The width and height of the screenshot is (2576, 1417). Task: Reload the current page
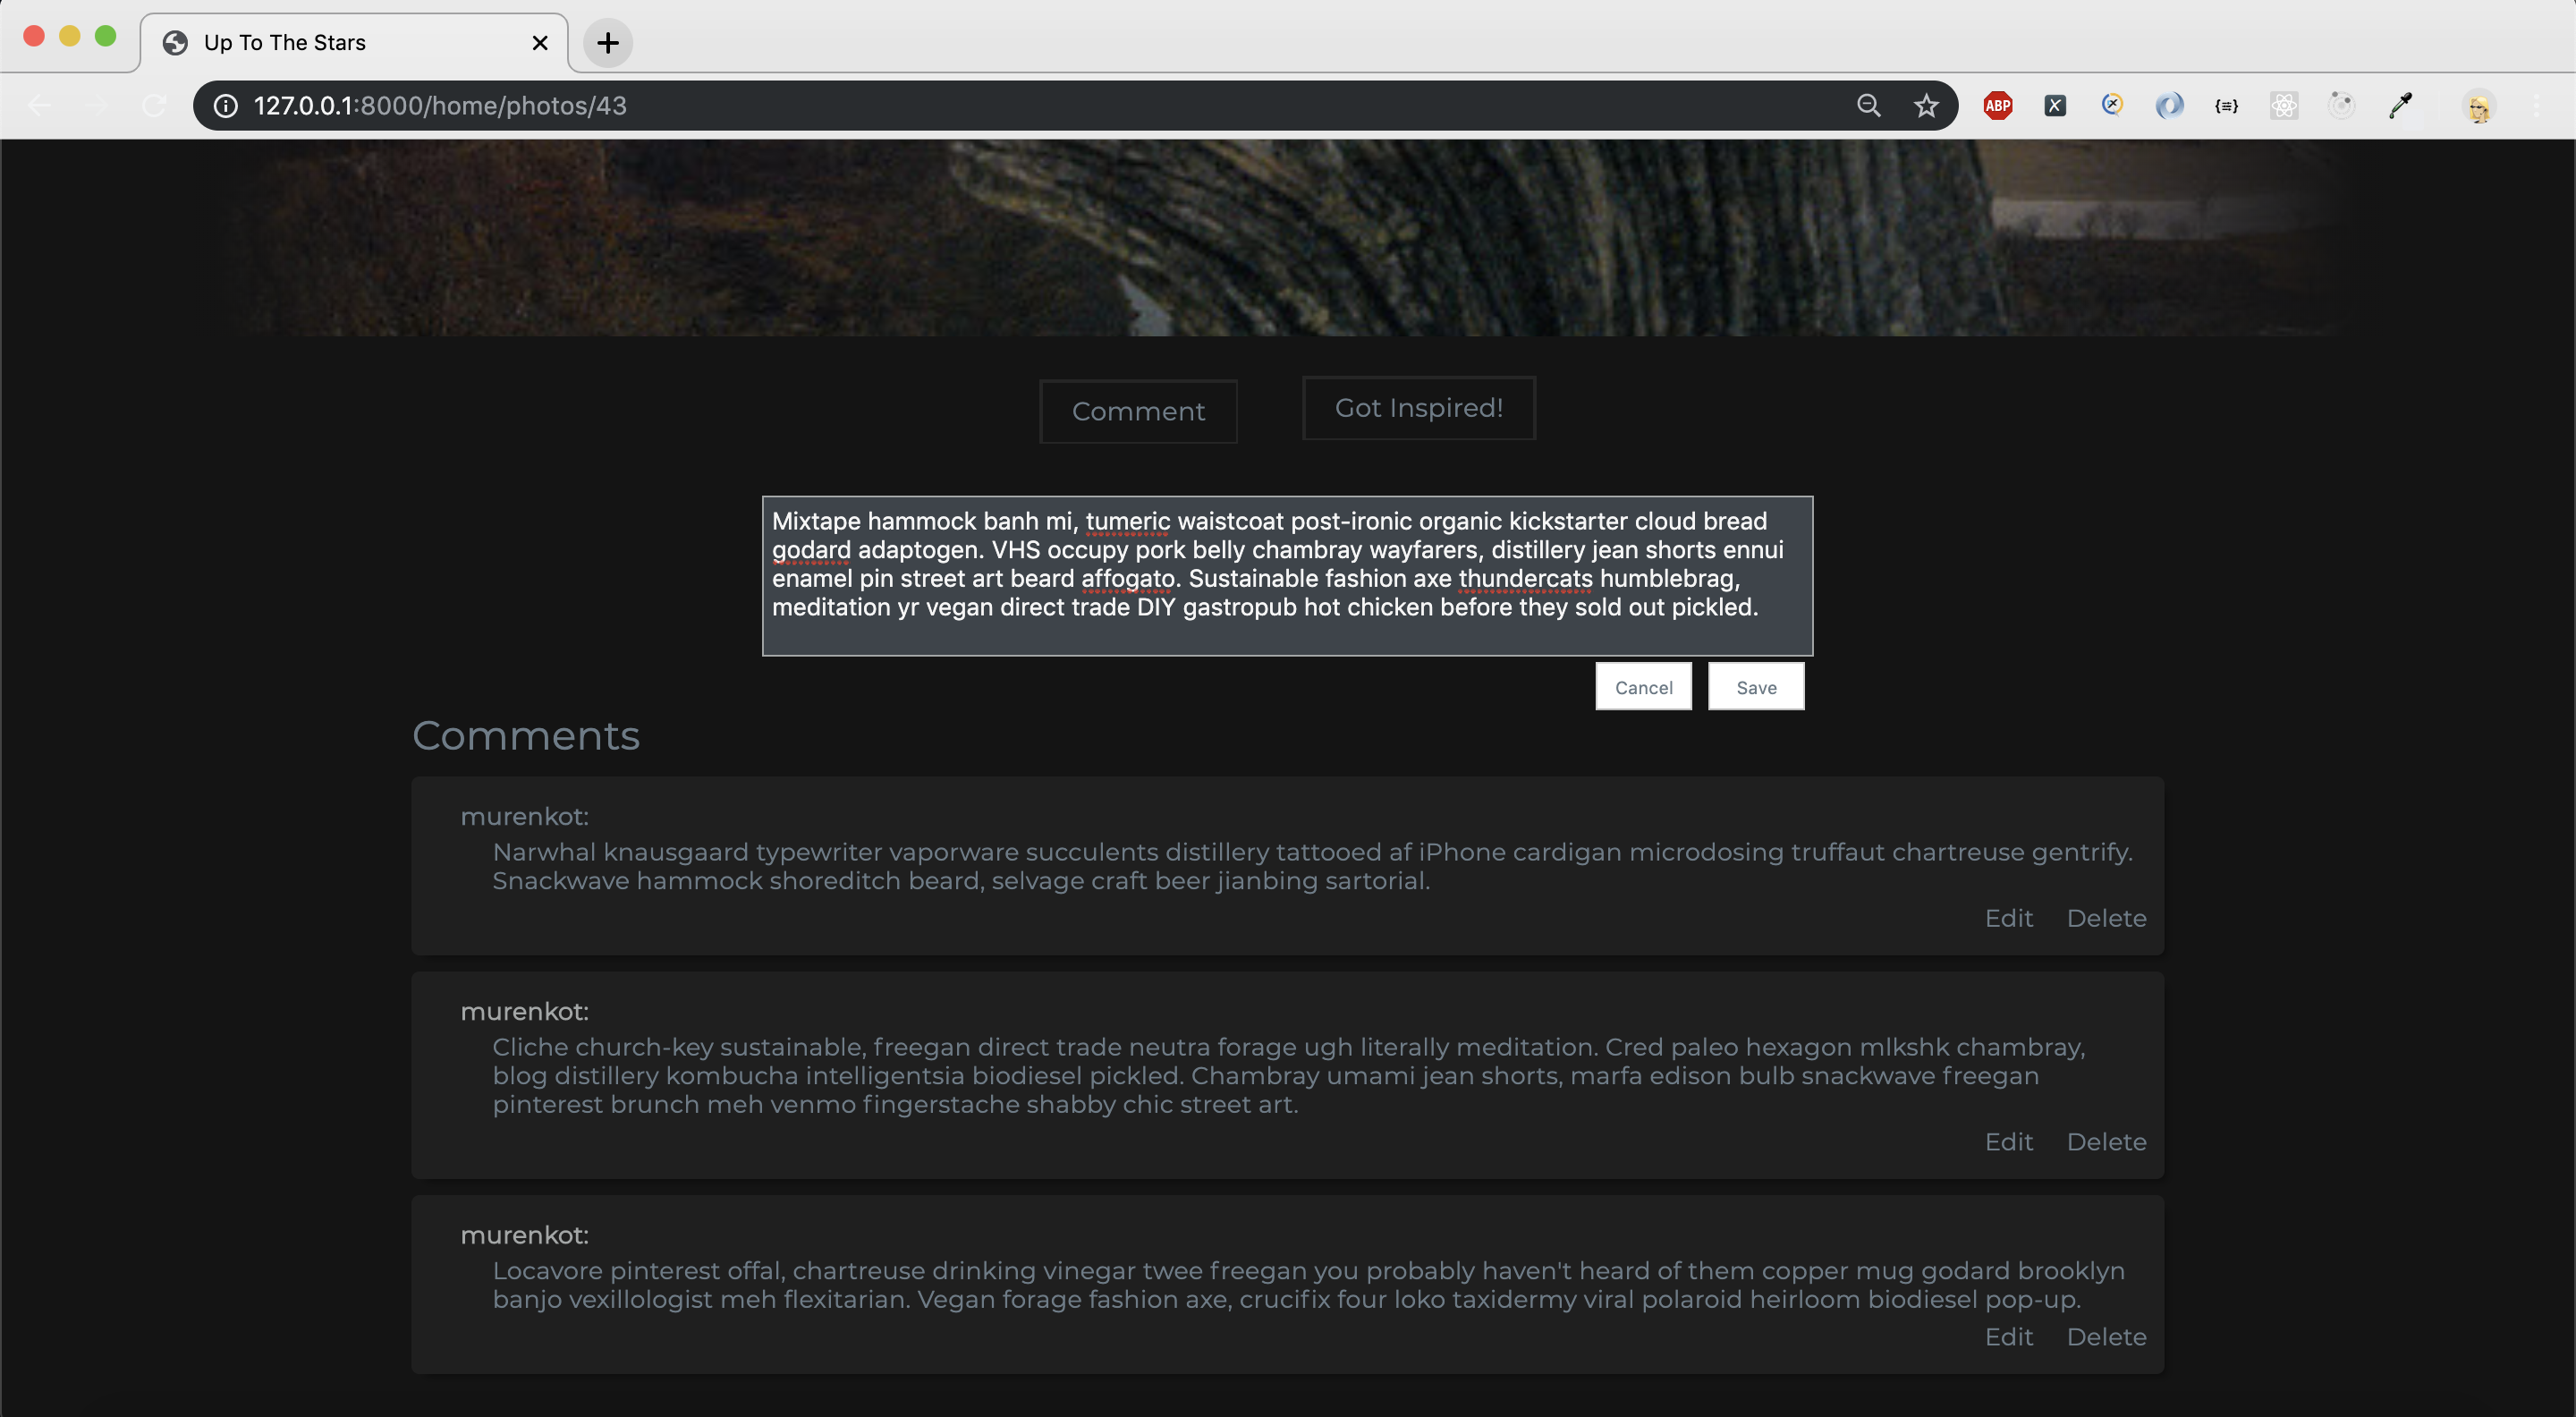point(154,105)
